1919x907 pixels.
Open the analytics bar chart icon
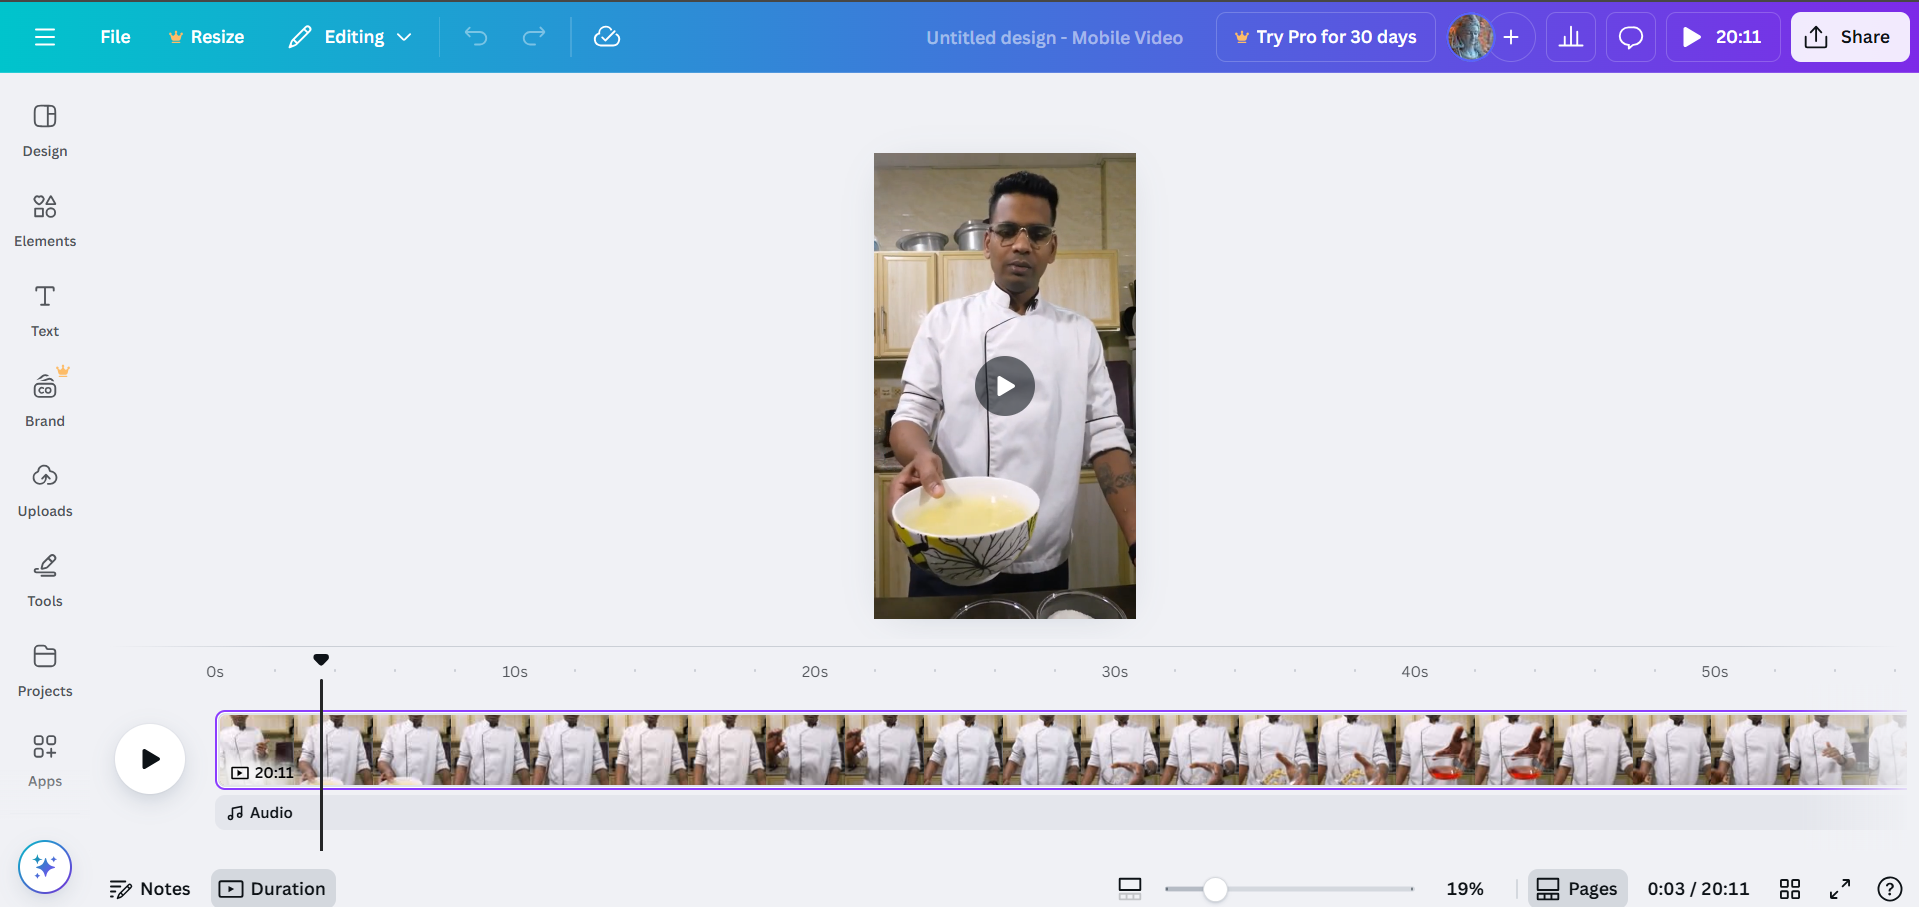1570,37
